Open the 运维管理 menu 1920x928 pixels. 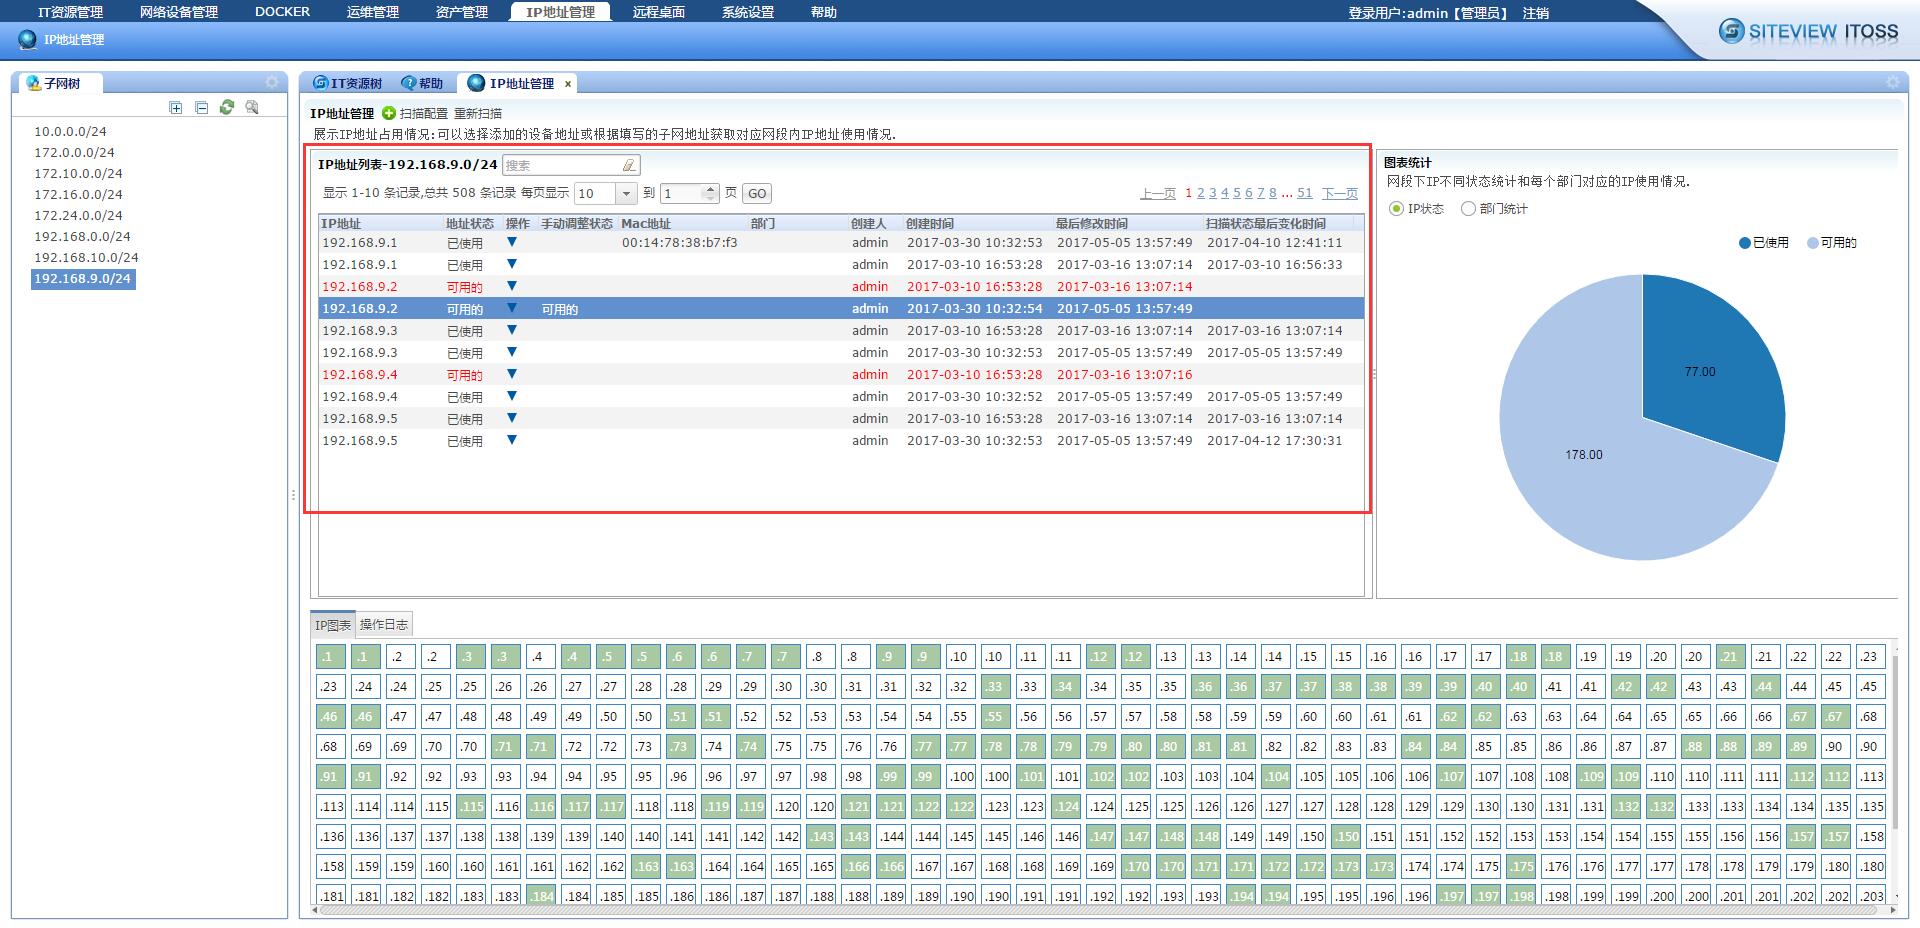373,12
